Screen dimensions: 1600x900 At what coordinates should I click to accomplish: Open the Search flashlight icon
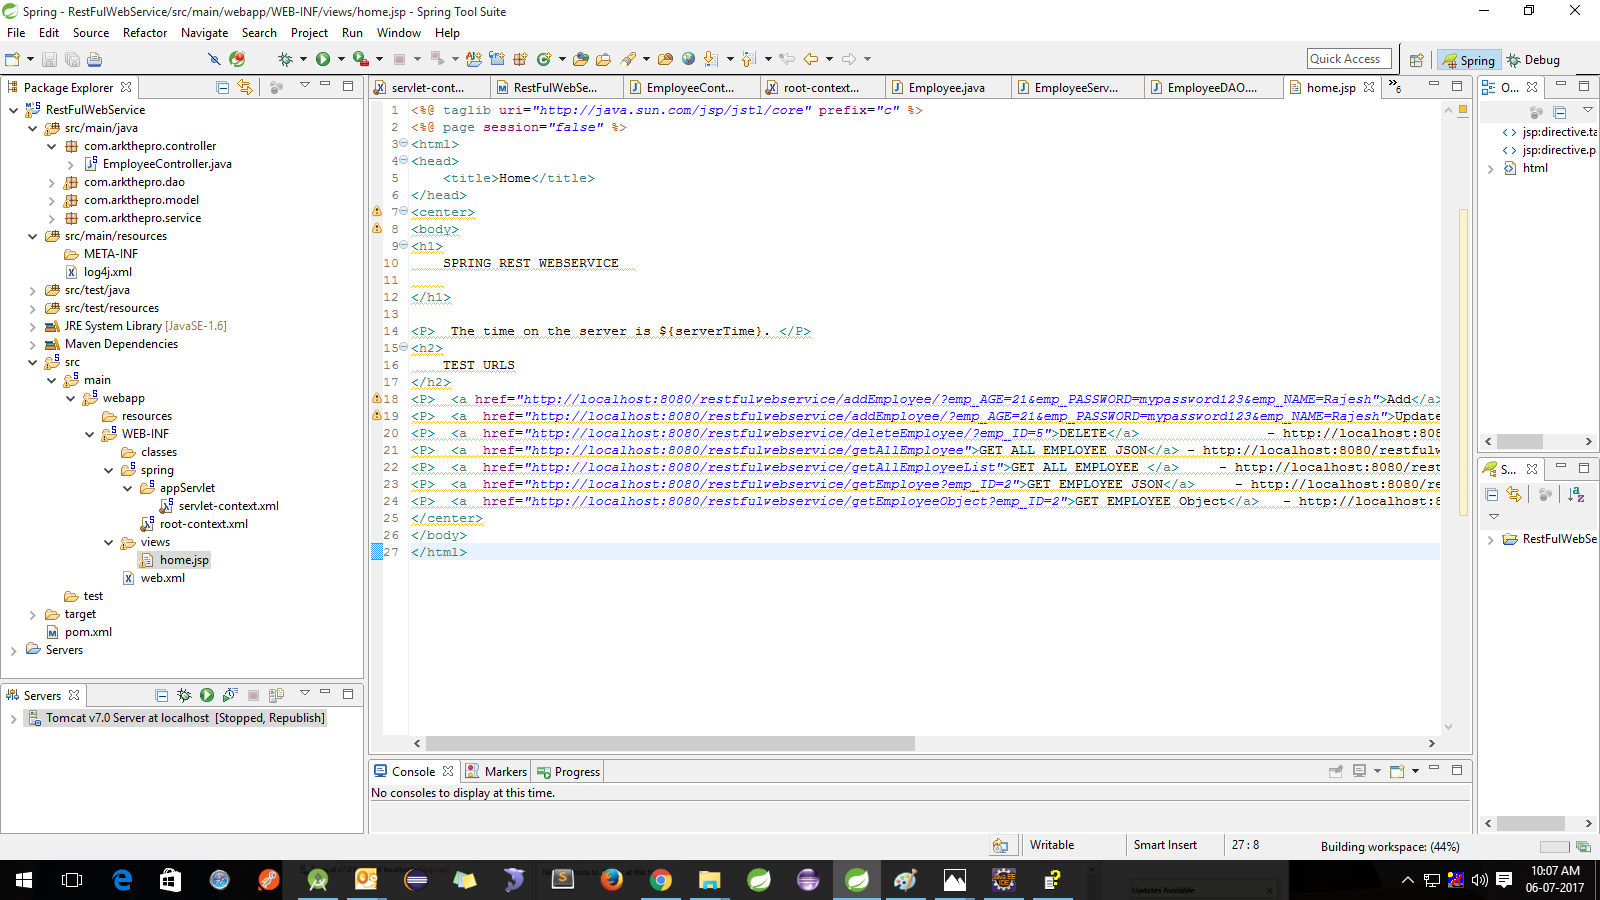[627, 59]
